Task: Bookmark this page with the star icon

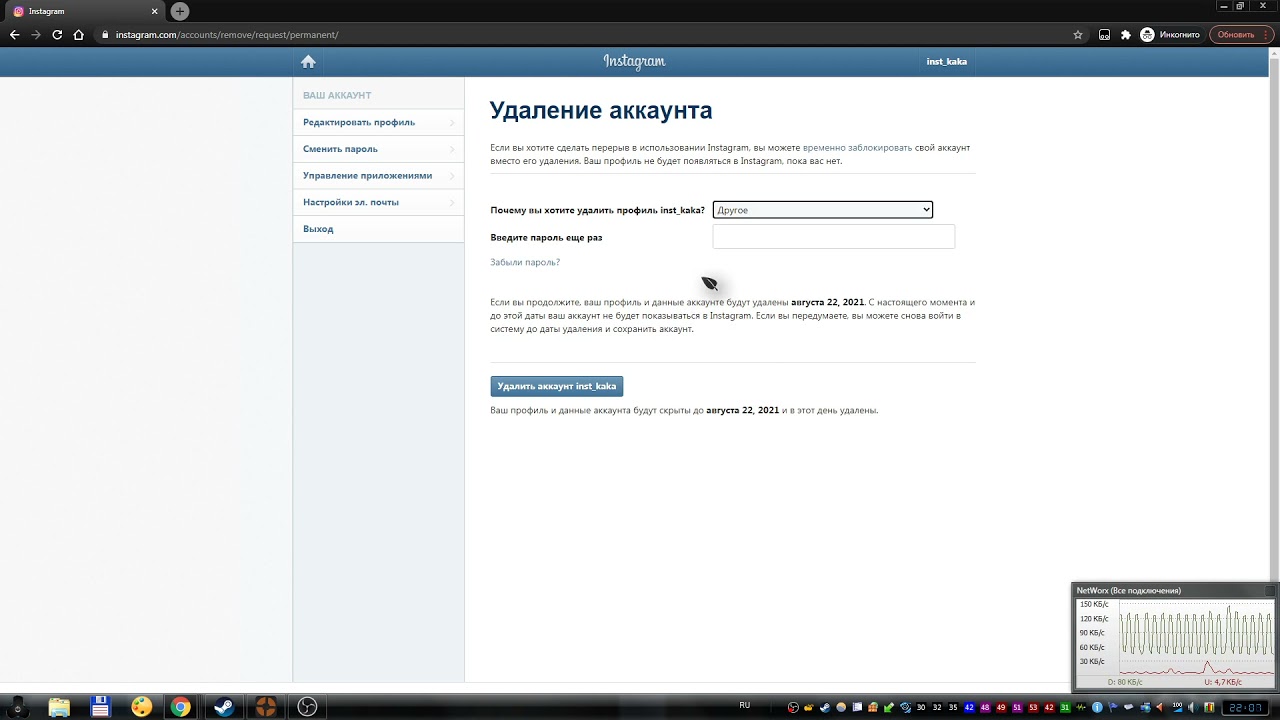Action: (x=1078, y=34)
